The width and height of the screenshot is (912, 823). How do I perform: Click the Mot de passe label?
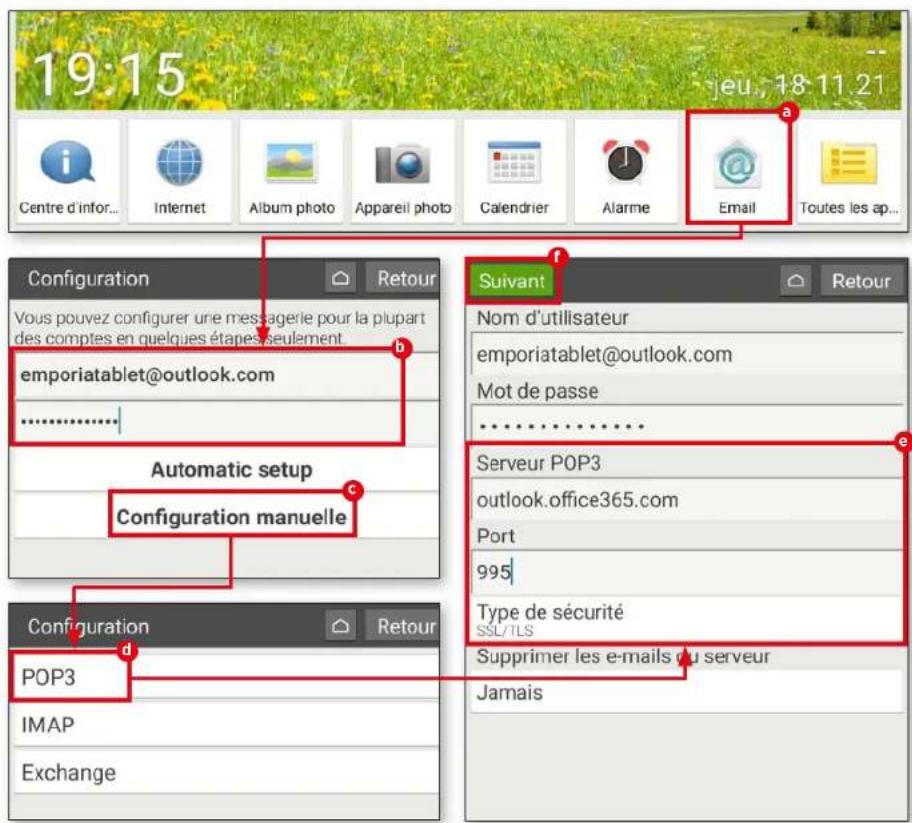click(x=537, y=391)
